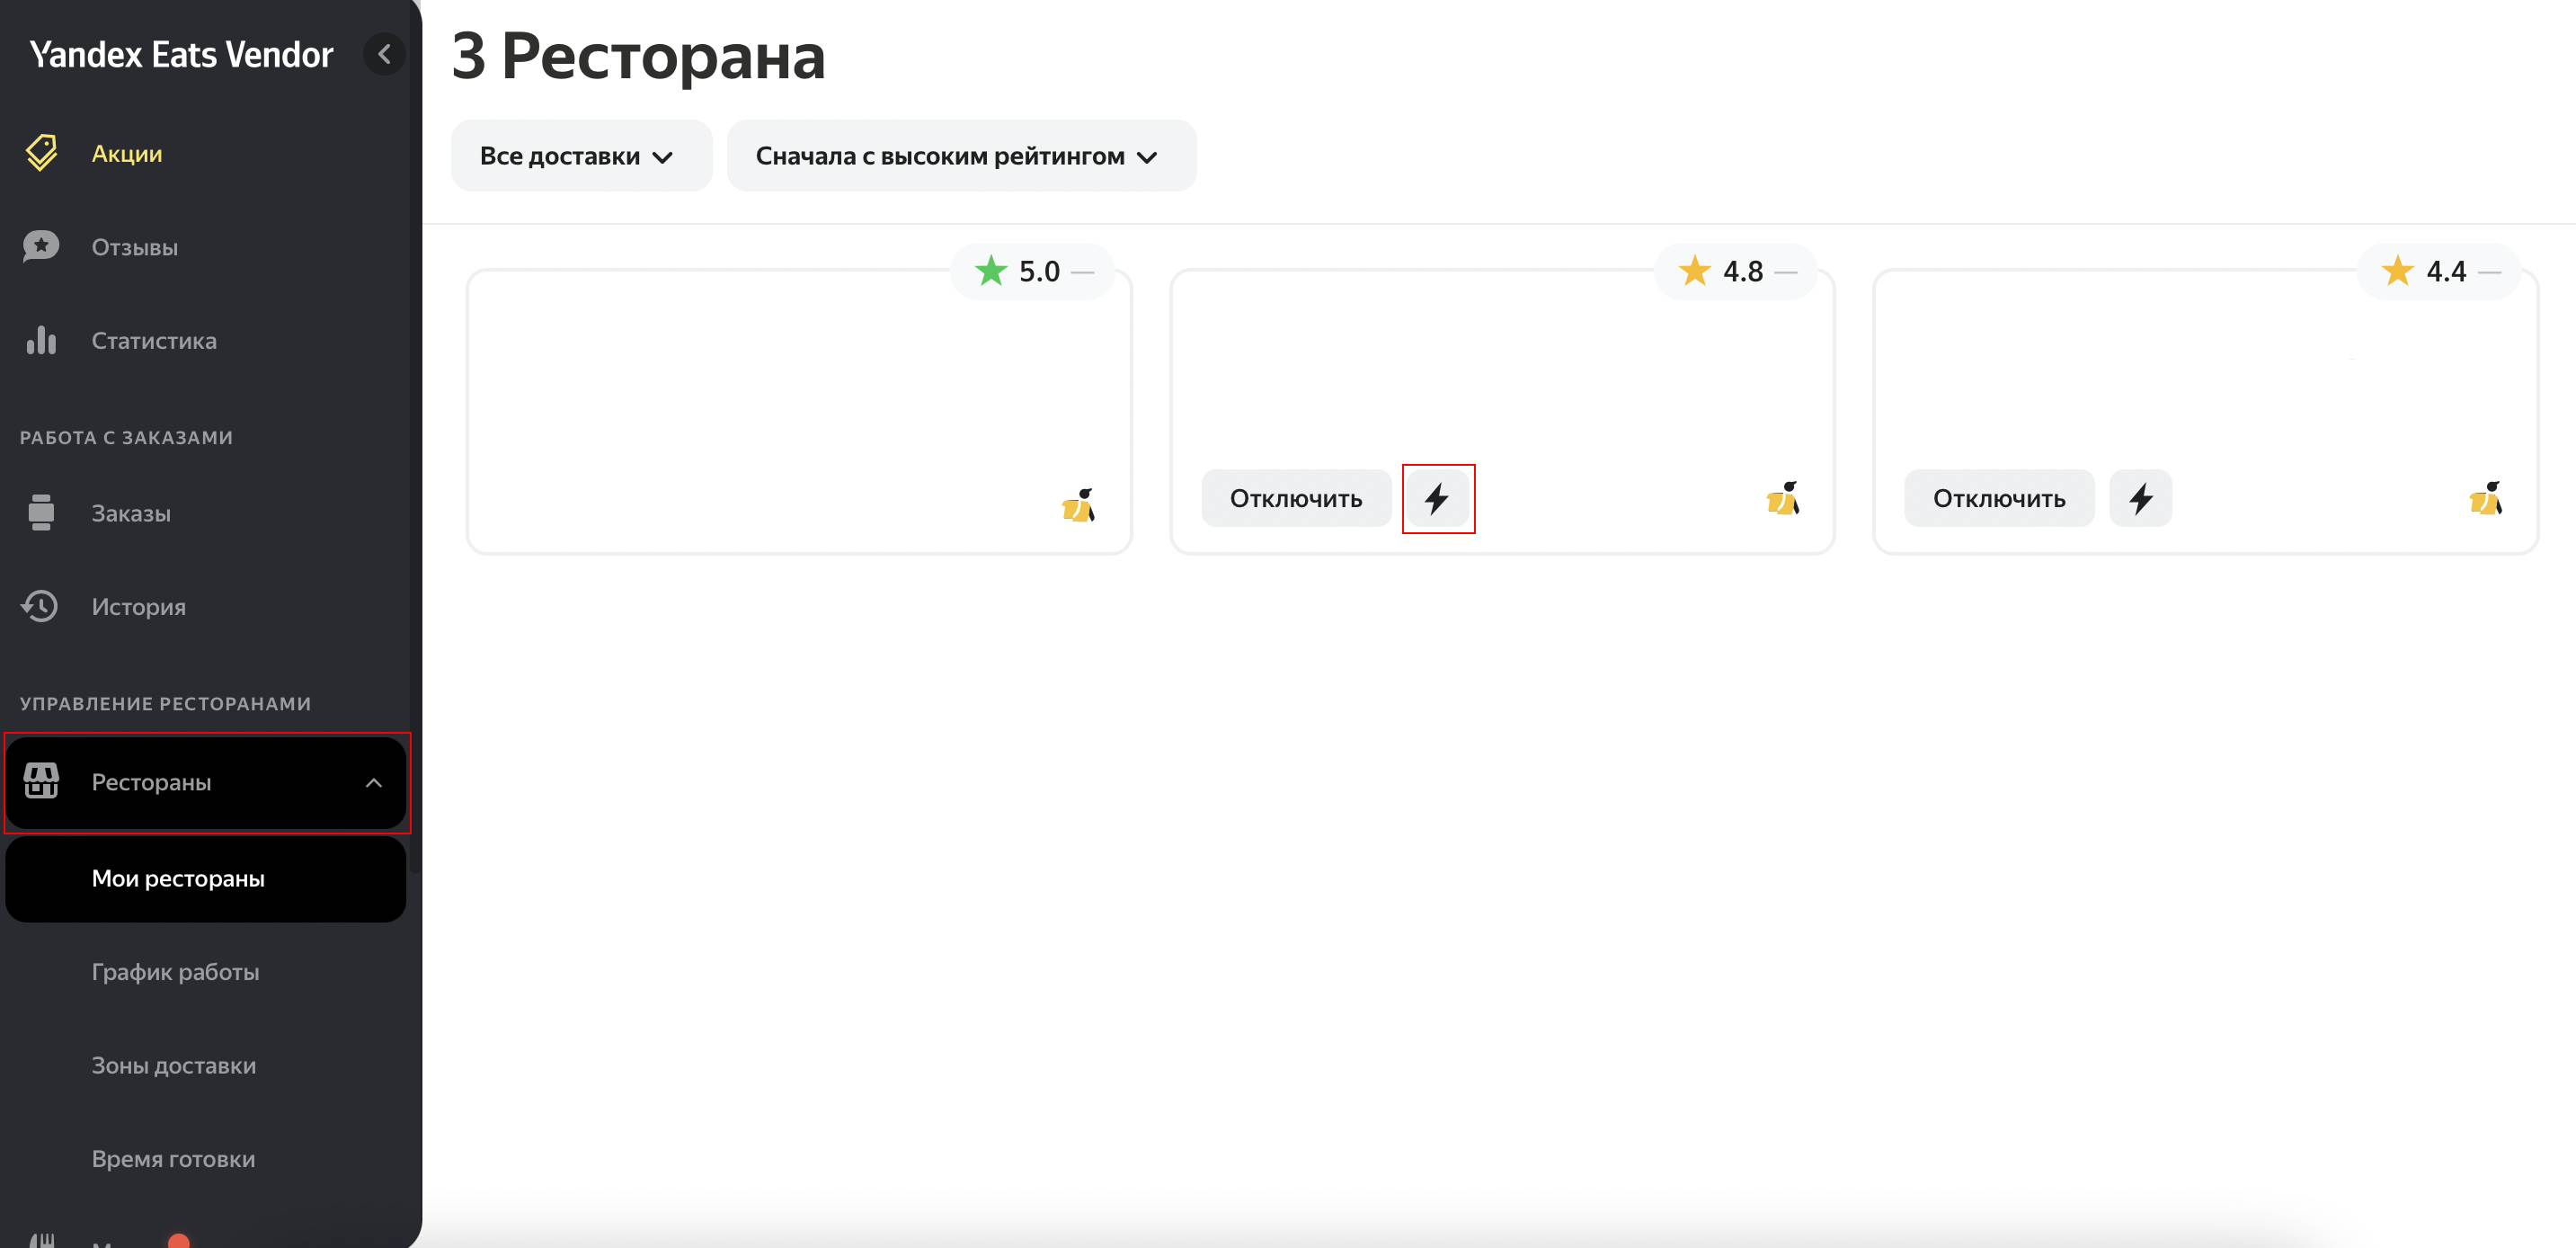2576x1248 pixels.
Task: Click Отключить on the 4.4 rated restaurant
Action: pos(1998,498)
